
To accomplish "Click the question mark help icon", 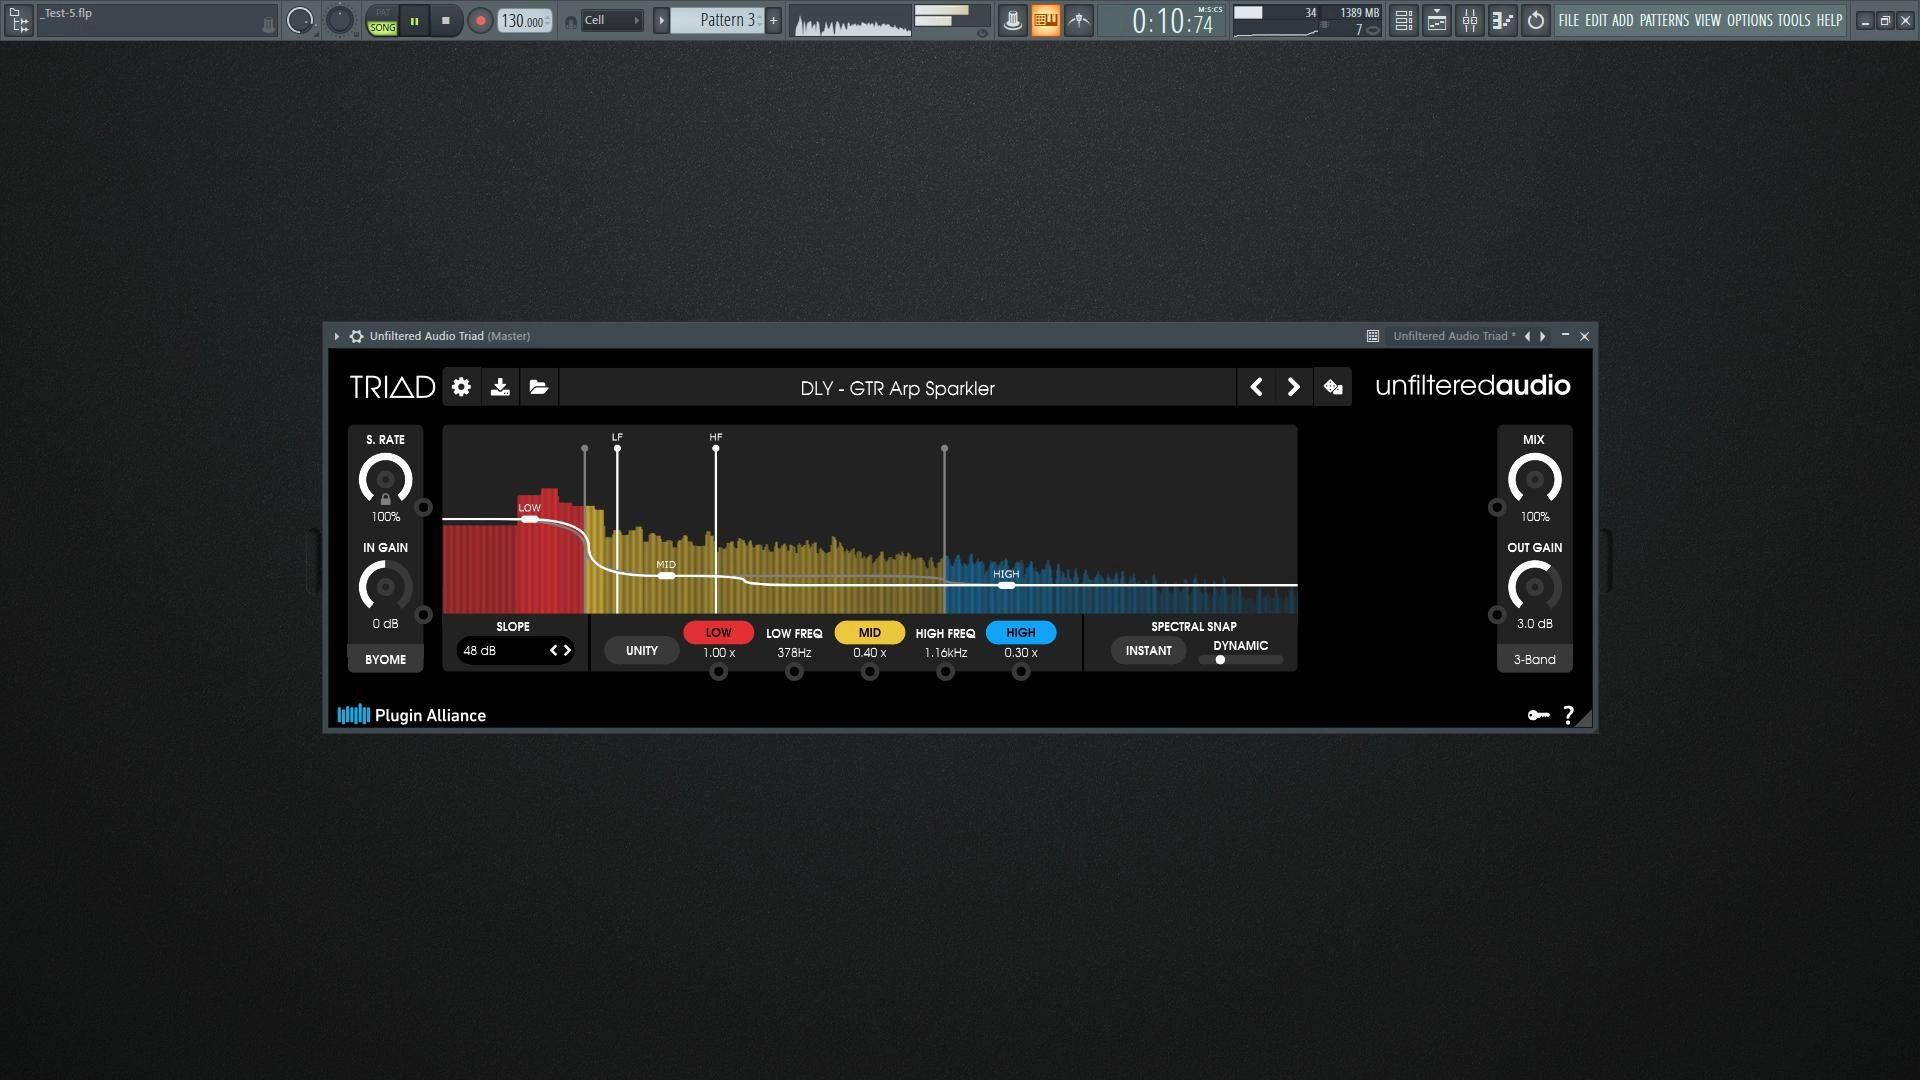I will [x=1568, y=715].
